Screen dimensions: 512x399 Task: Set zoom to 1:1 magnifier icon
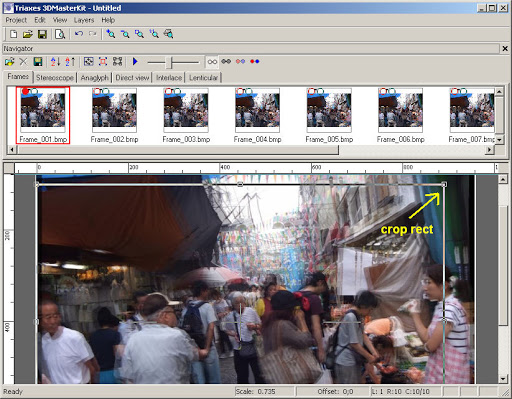[x=154, y=34]
